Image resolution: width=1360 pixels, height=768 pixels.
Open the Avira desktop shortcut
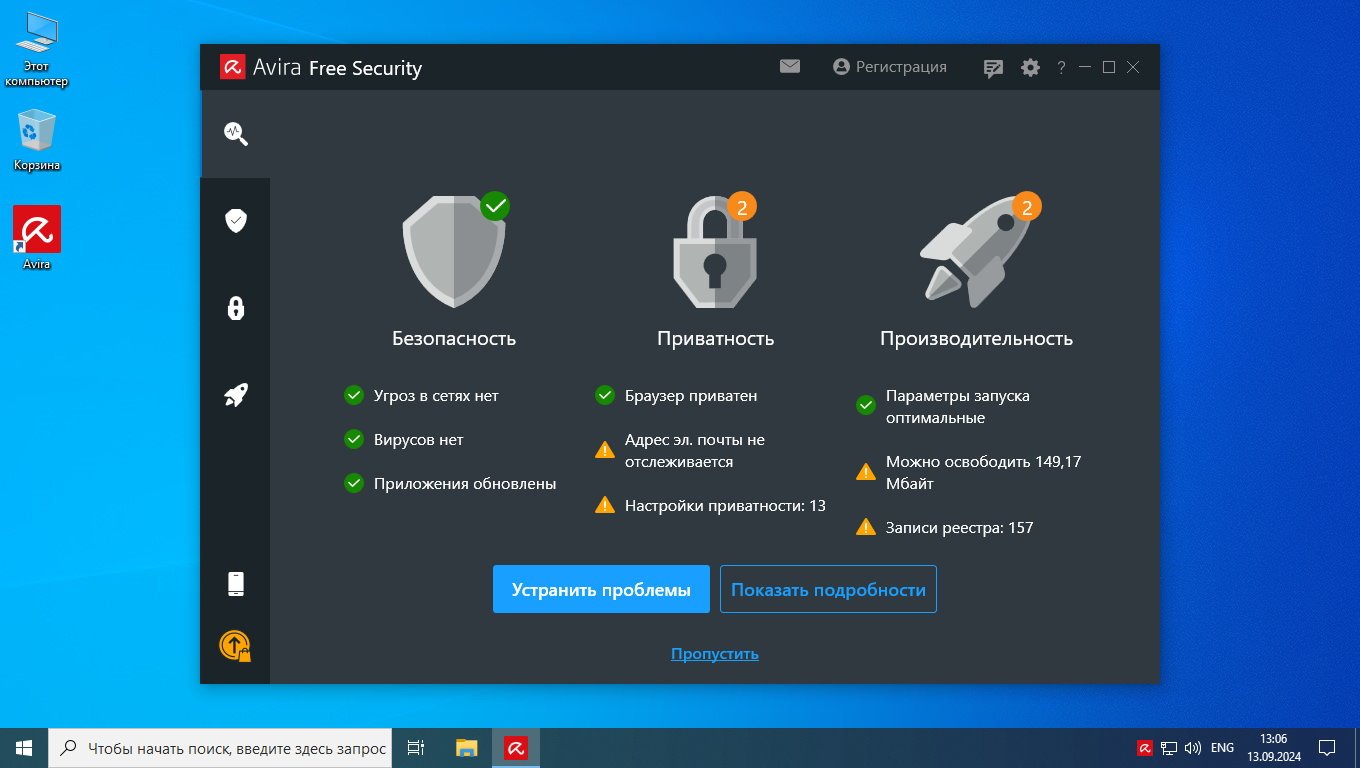tap(37, 238)
